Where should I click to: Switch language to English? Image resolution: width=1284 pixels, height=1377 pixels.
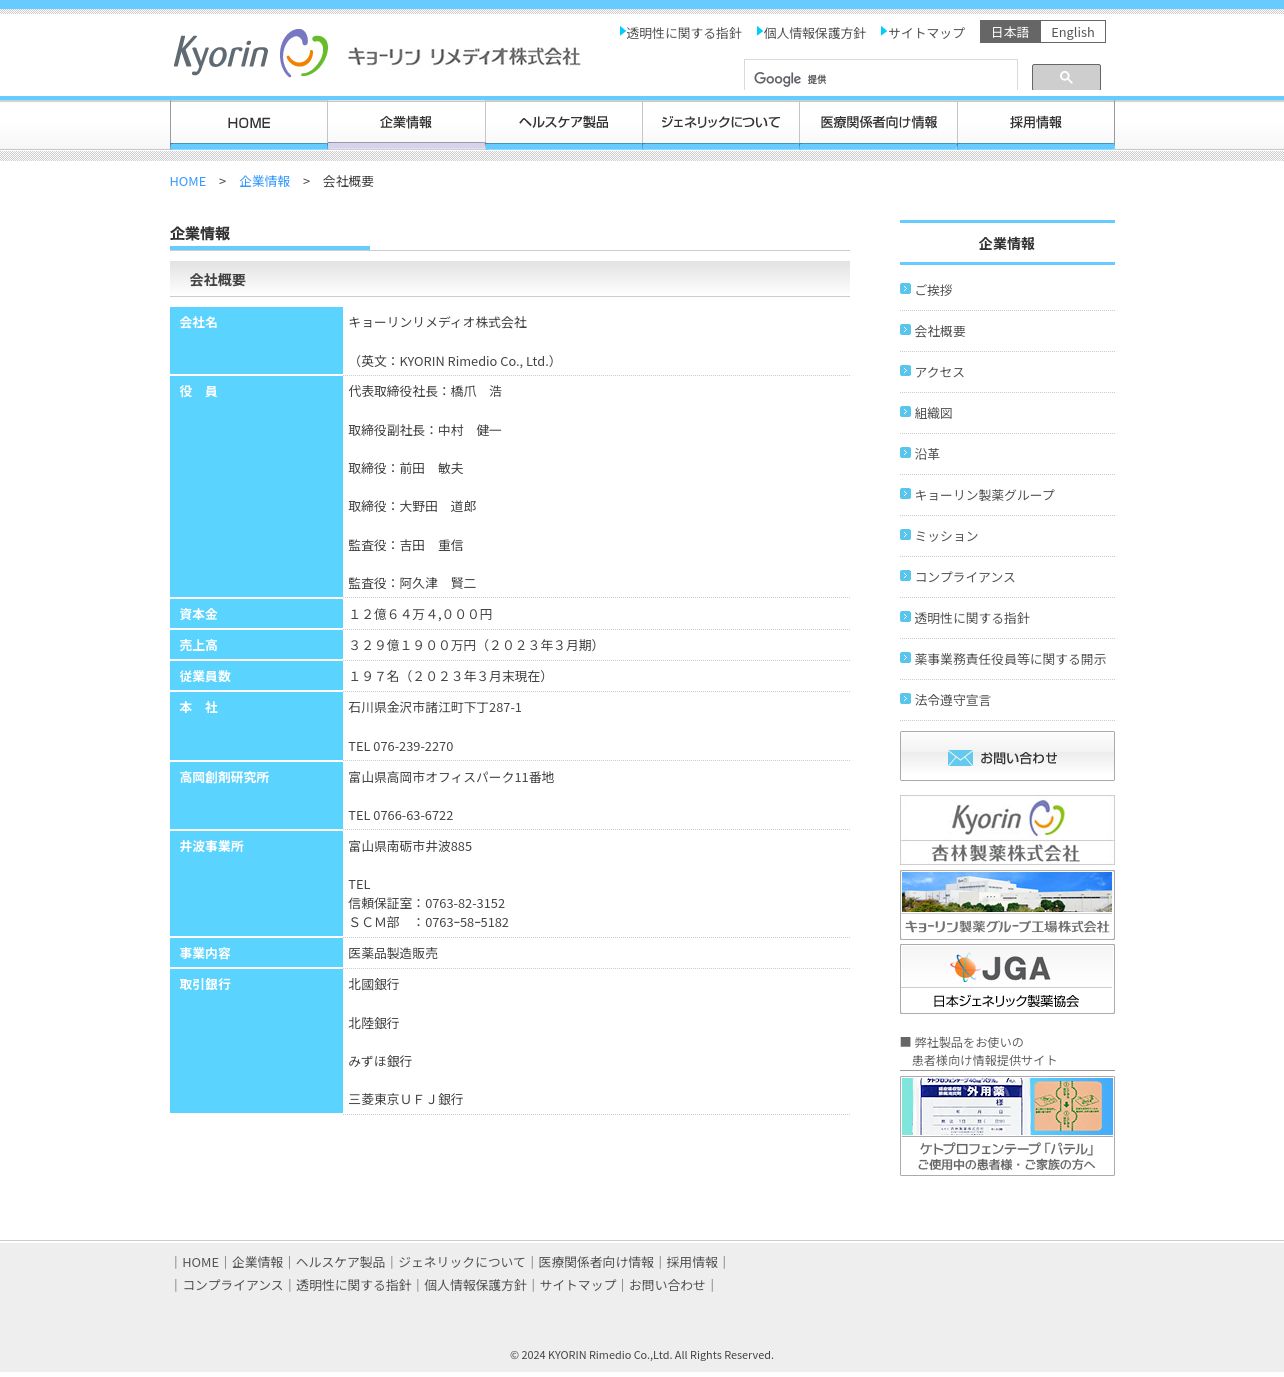pos(1073,32)
